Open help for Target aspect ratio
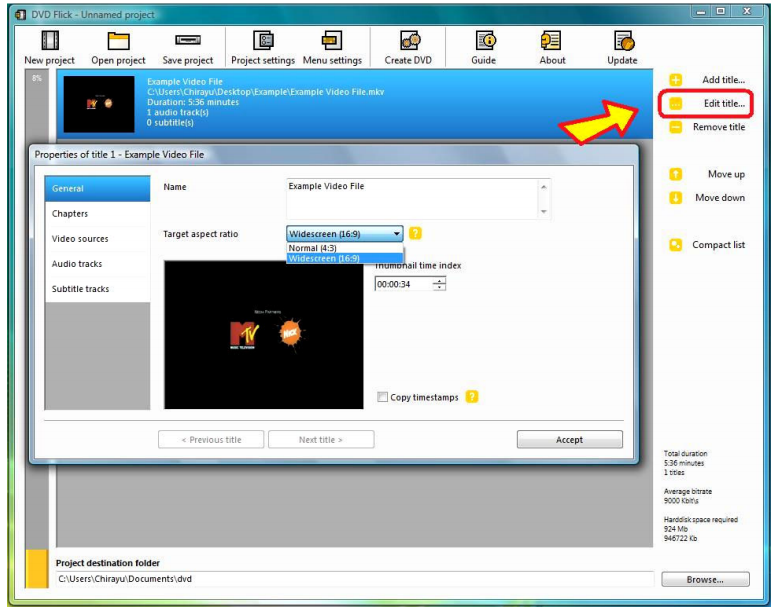774x610 pixels. [x=416, y=233]
